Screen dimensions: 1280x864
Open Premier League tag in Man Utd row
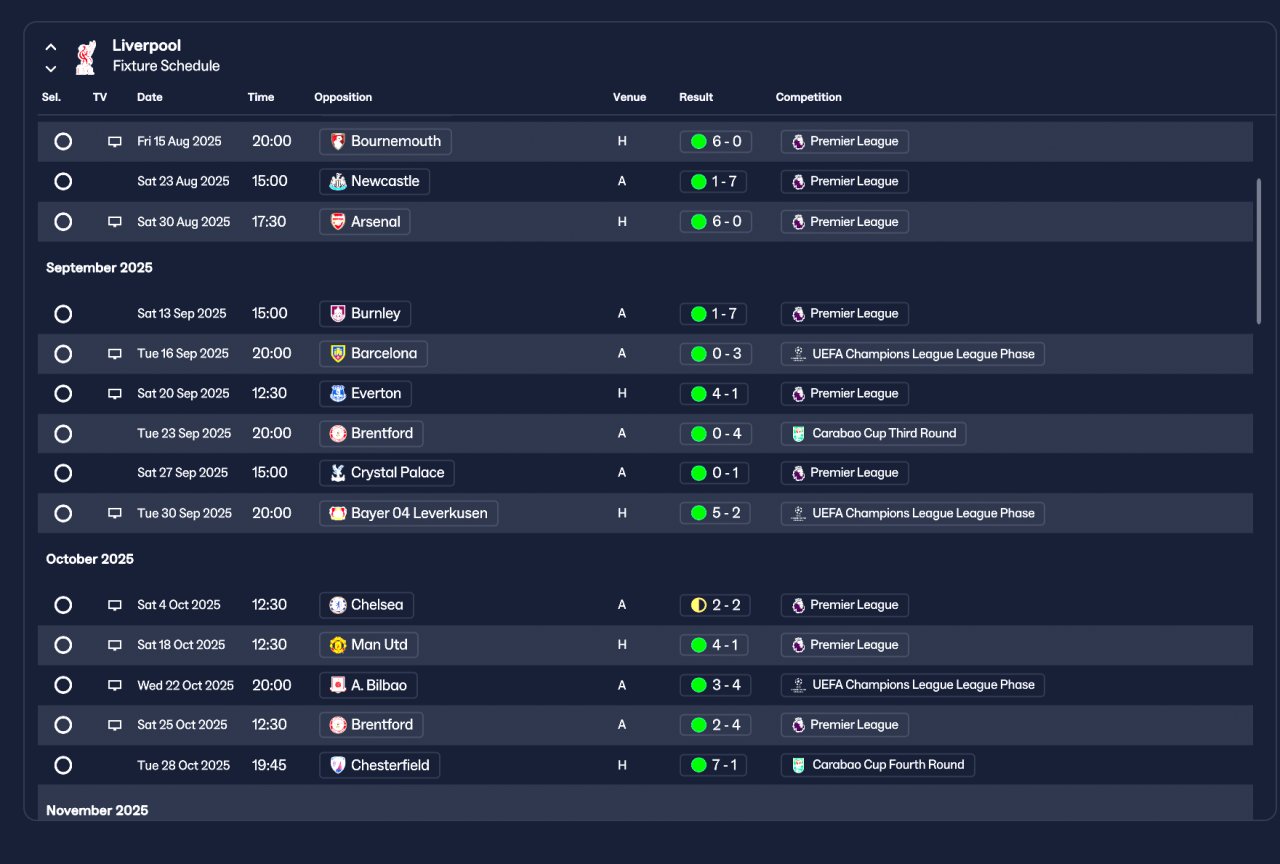pyautogui.click(x=844, y=645)
